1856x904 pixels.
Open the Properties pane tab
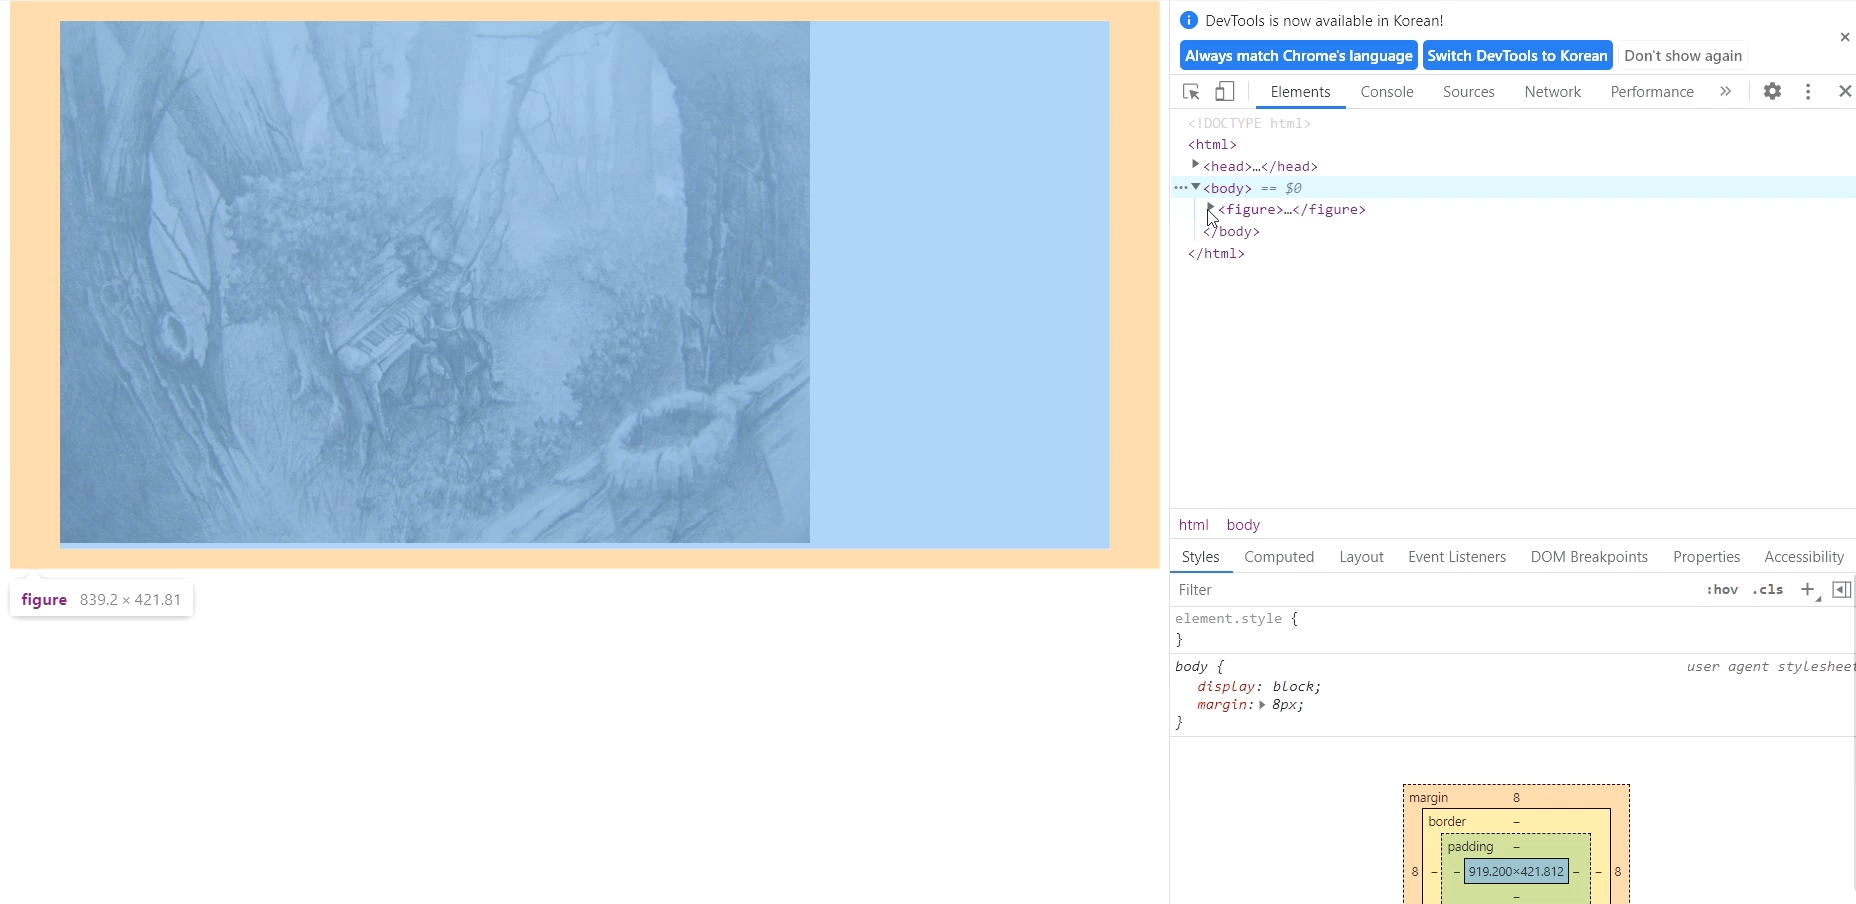click(1706, 557)
